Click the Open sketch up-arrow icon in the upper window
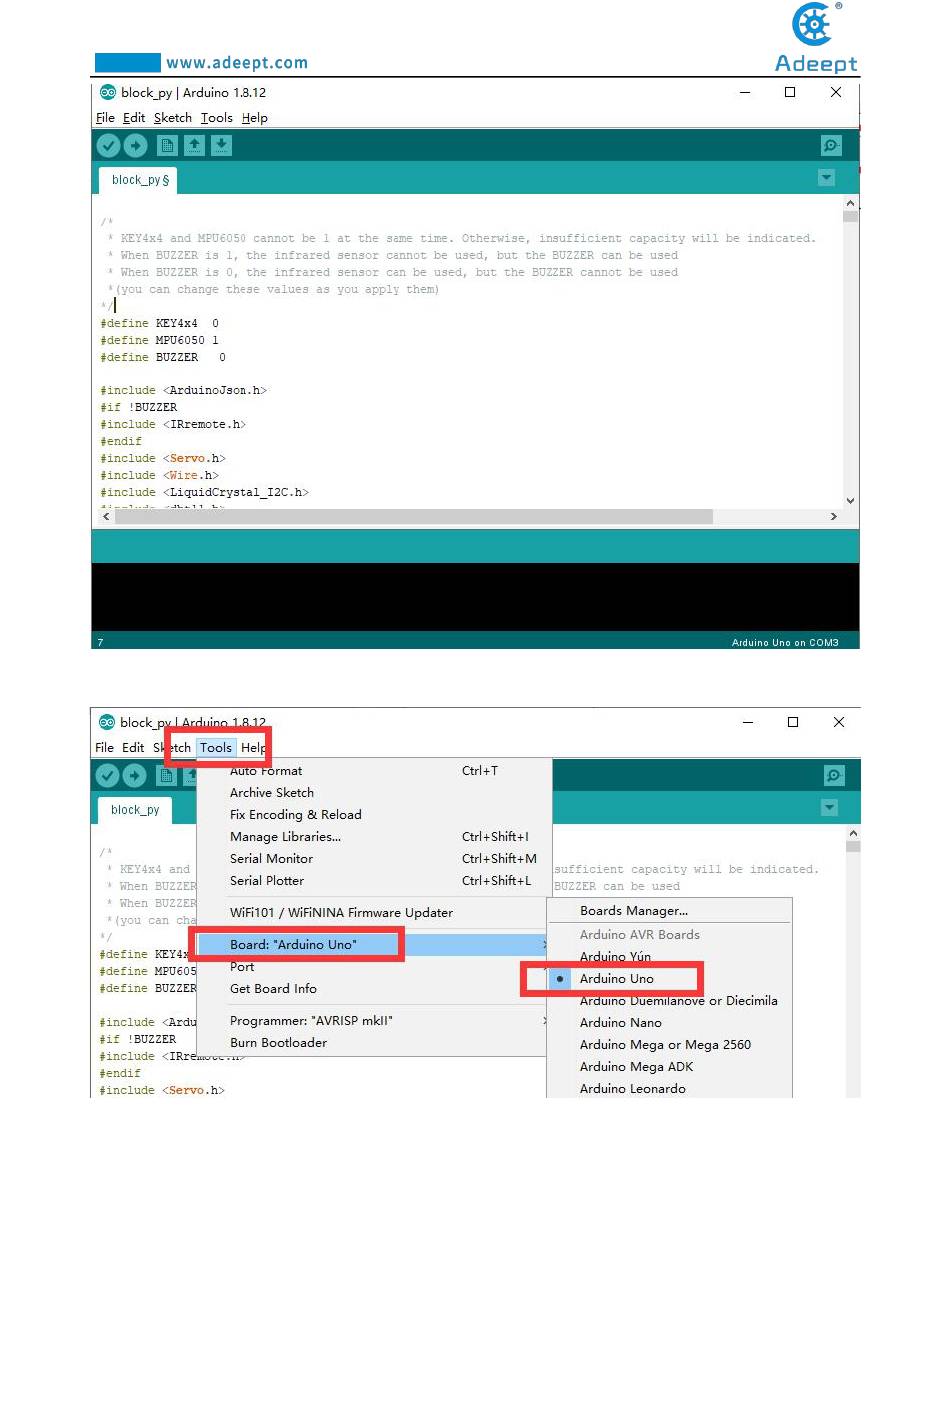The height and width of the screenshot is (1408, 950). (x=194, y=146)
